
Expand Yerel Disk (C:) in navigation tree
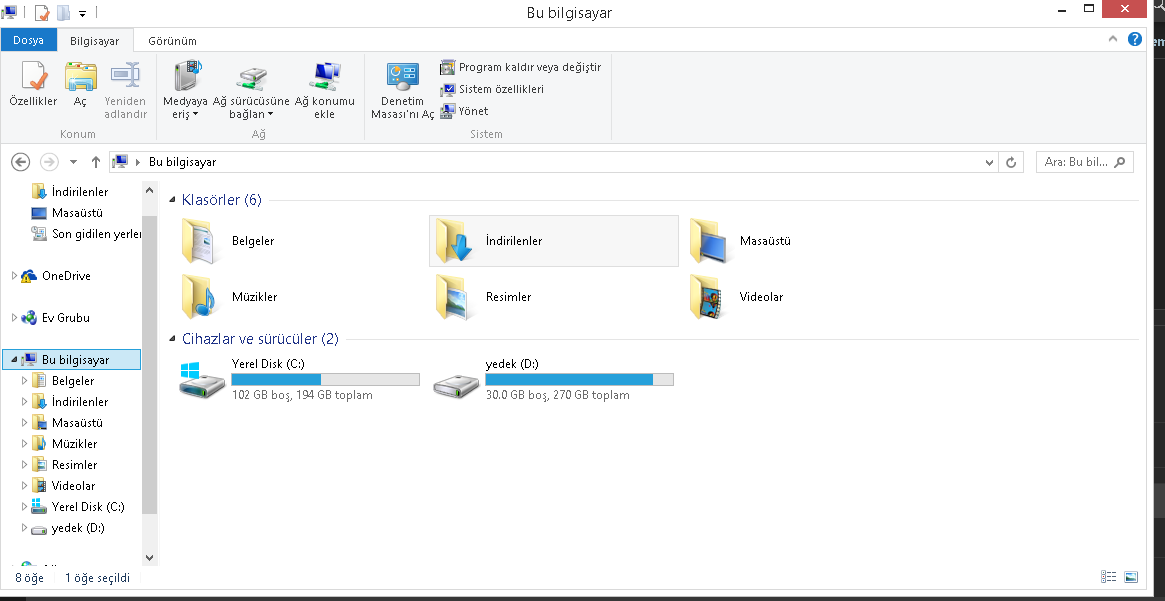click(24, 507)
